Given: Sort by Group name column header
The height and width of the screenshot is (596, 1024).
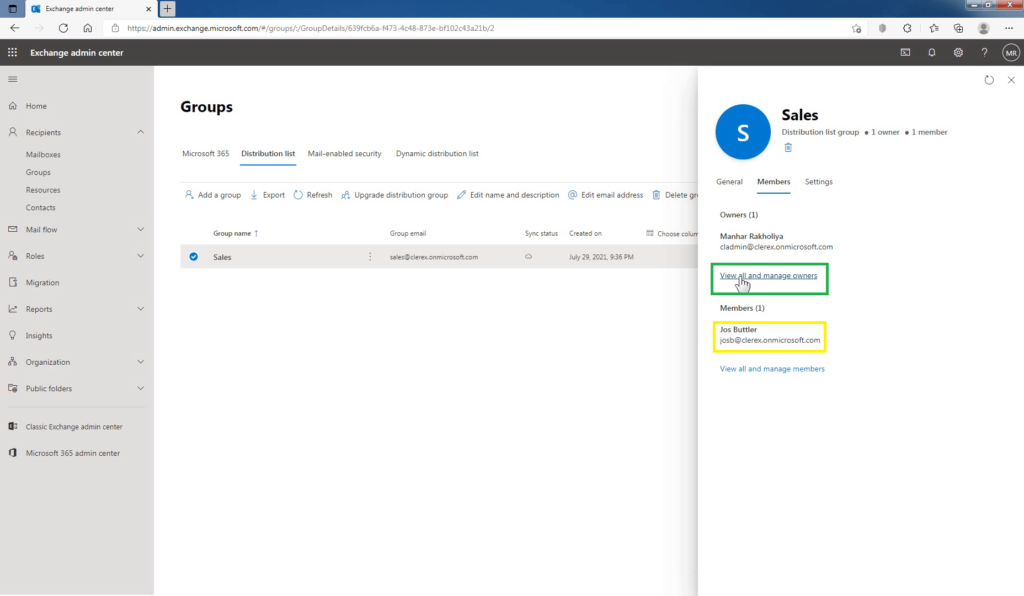Looking at the screenshot, I should 235,233.
